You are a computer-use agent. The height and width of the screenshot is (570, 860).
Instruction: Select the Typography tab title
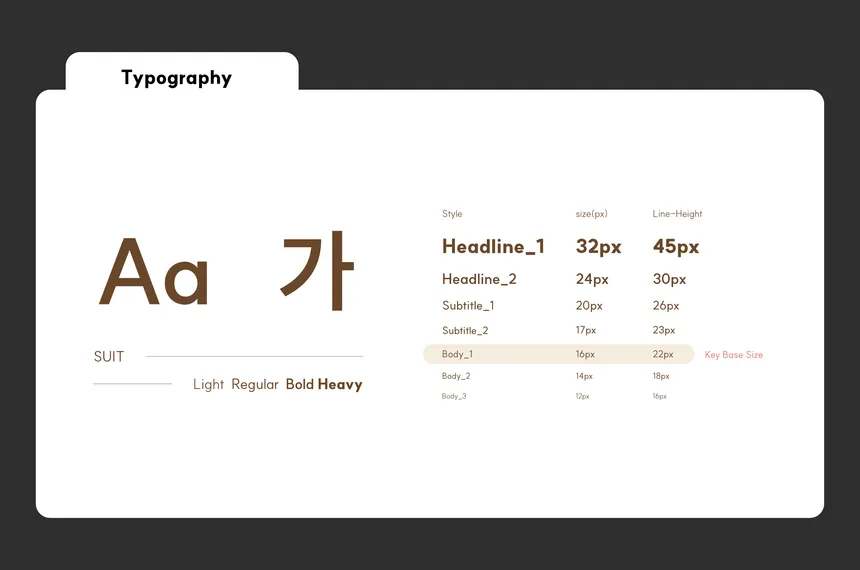coord(177,78)
